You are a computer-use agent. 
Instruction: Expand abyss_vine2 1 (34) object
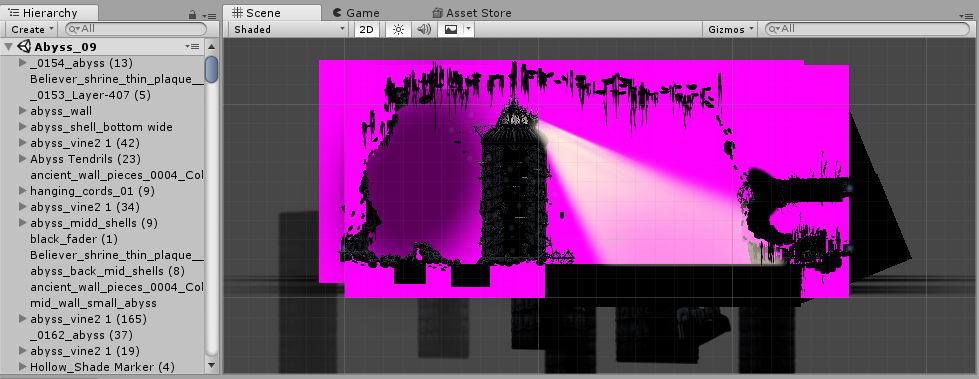pos(22,207)
